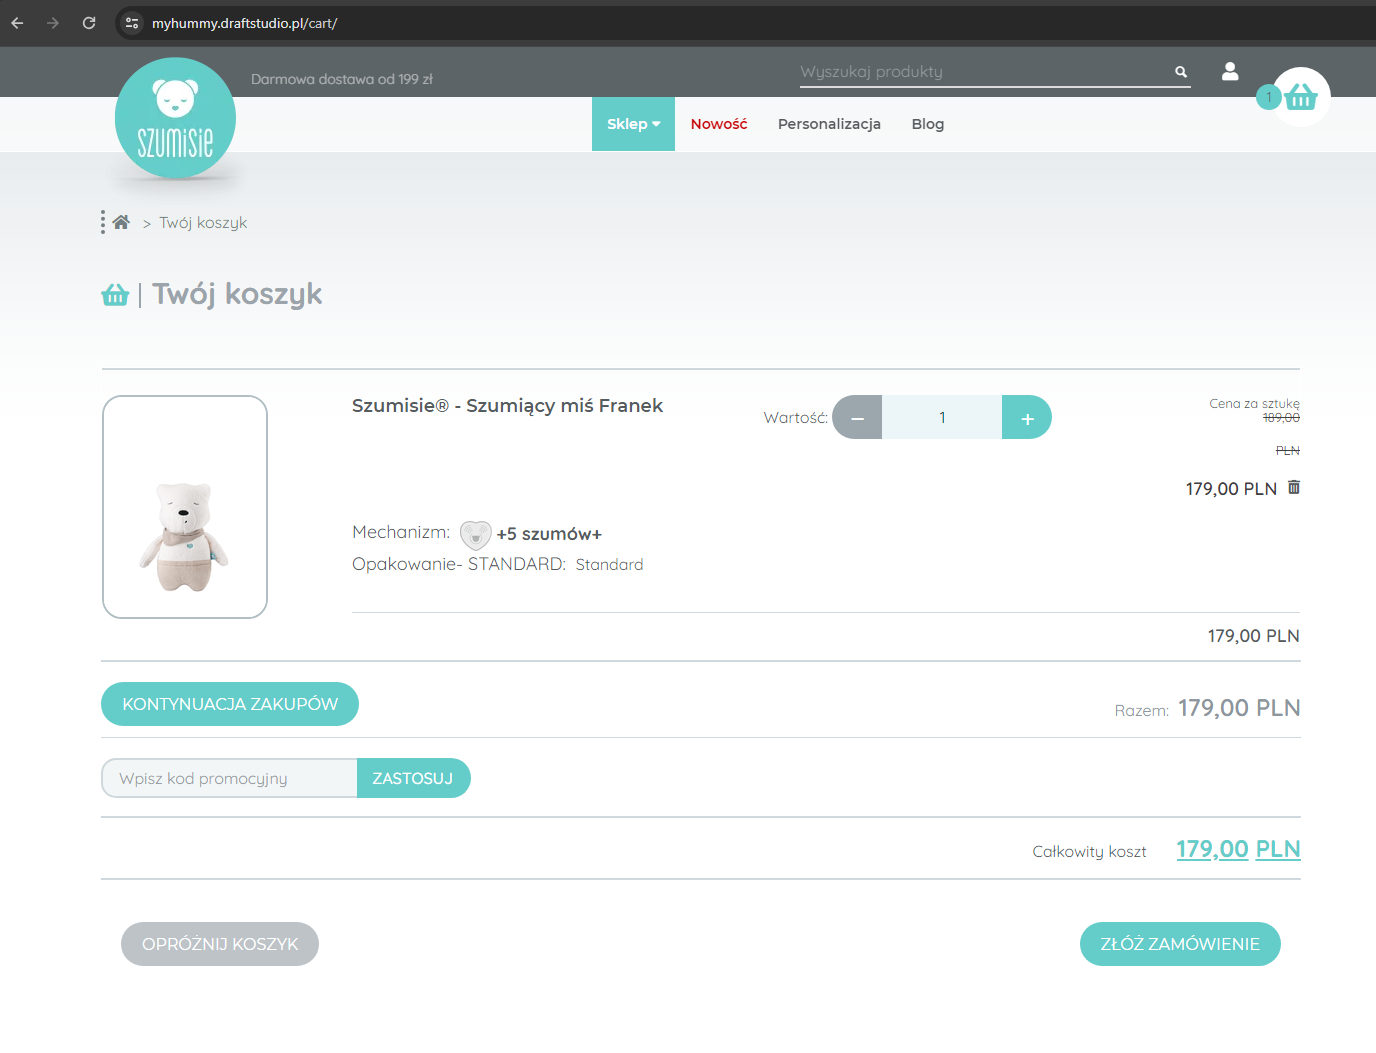Image resolution: width=1376 pixels, height=1053 pixels.
Task: Decrease quantity with the minus button
Action: click(857, 418)
